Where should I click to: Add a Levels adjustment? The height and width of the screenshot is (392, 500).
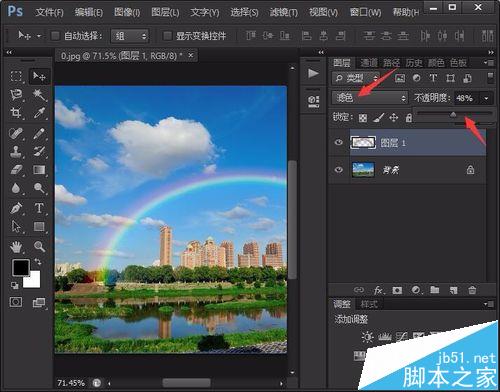pyautogui.click(x=384, y=337)
